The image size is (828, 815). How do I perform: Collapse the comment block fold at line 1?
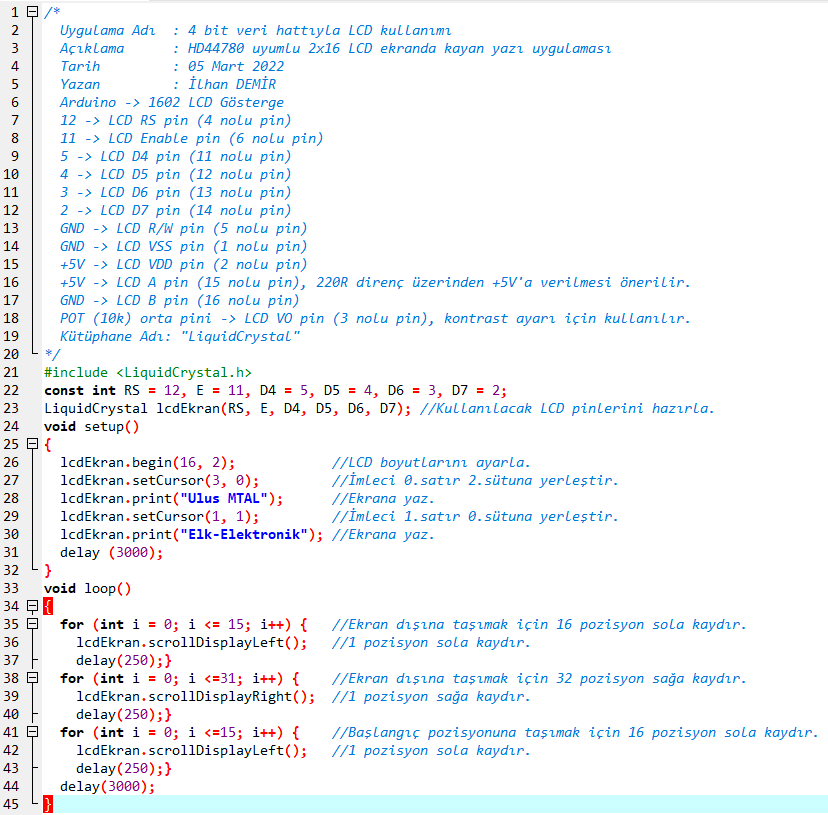coord(32,12)
